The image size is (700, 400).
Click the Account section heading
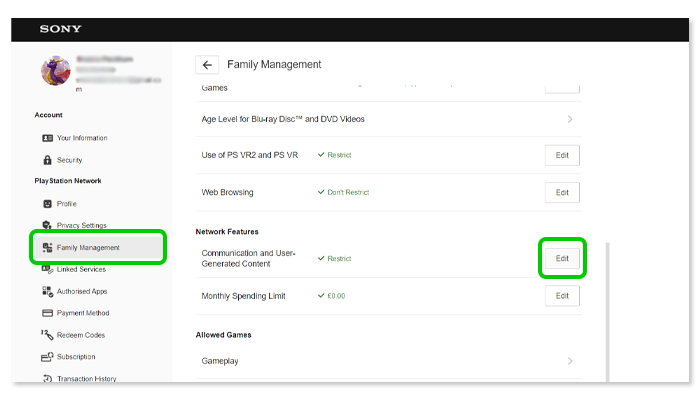coord(49,115)
